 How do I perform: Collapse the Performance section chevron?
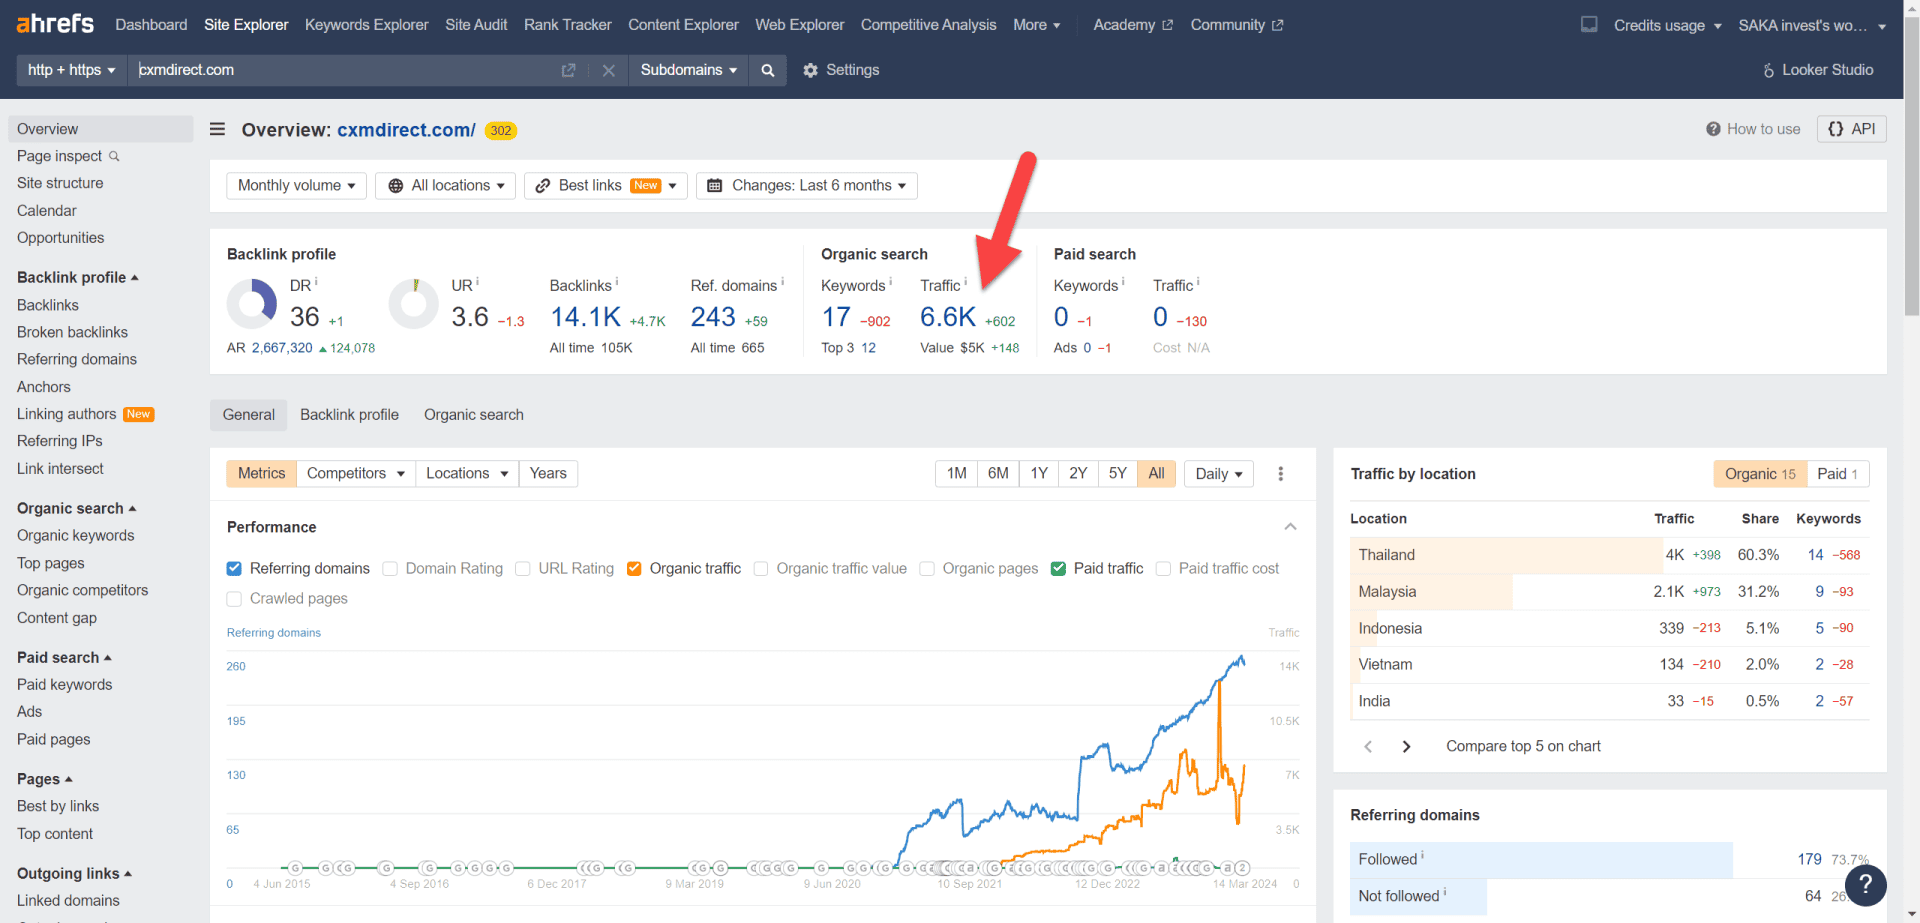coord(1290,527)
